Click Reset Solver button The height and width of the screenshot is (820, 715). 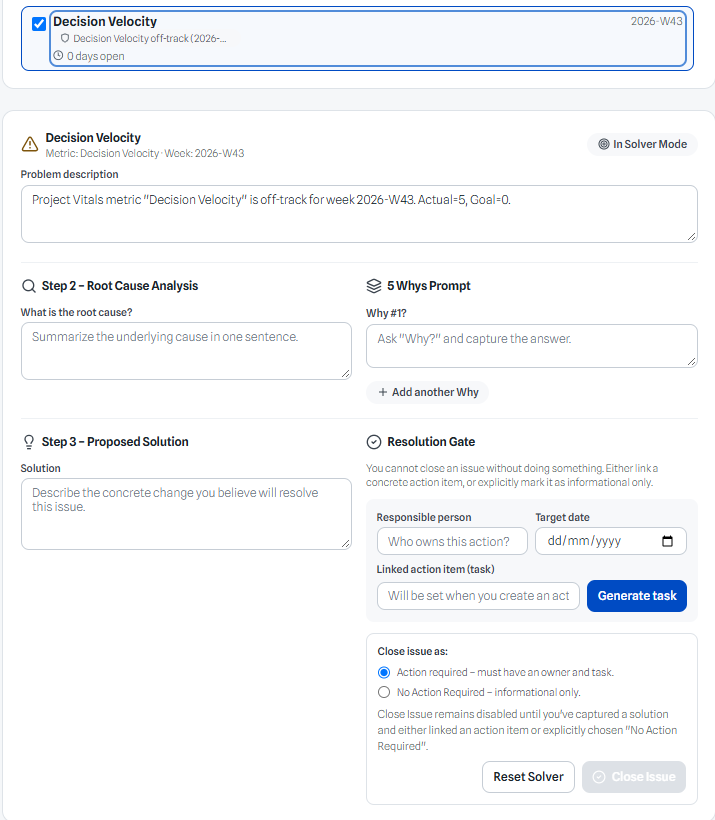pos(528,777)
